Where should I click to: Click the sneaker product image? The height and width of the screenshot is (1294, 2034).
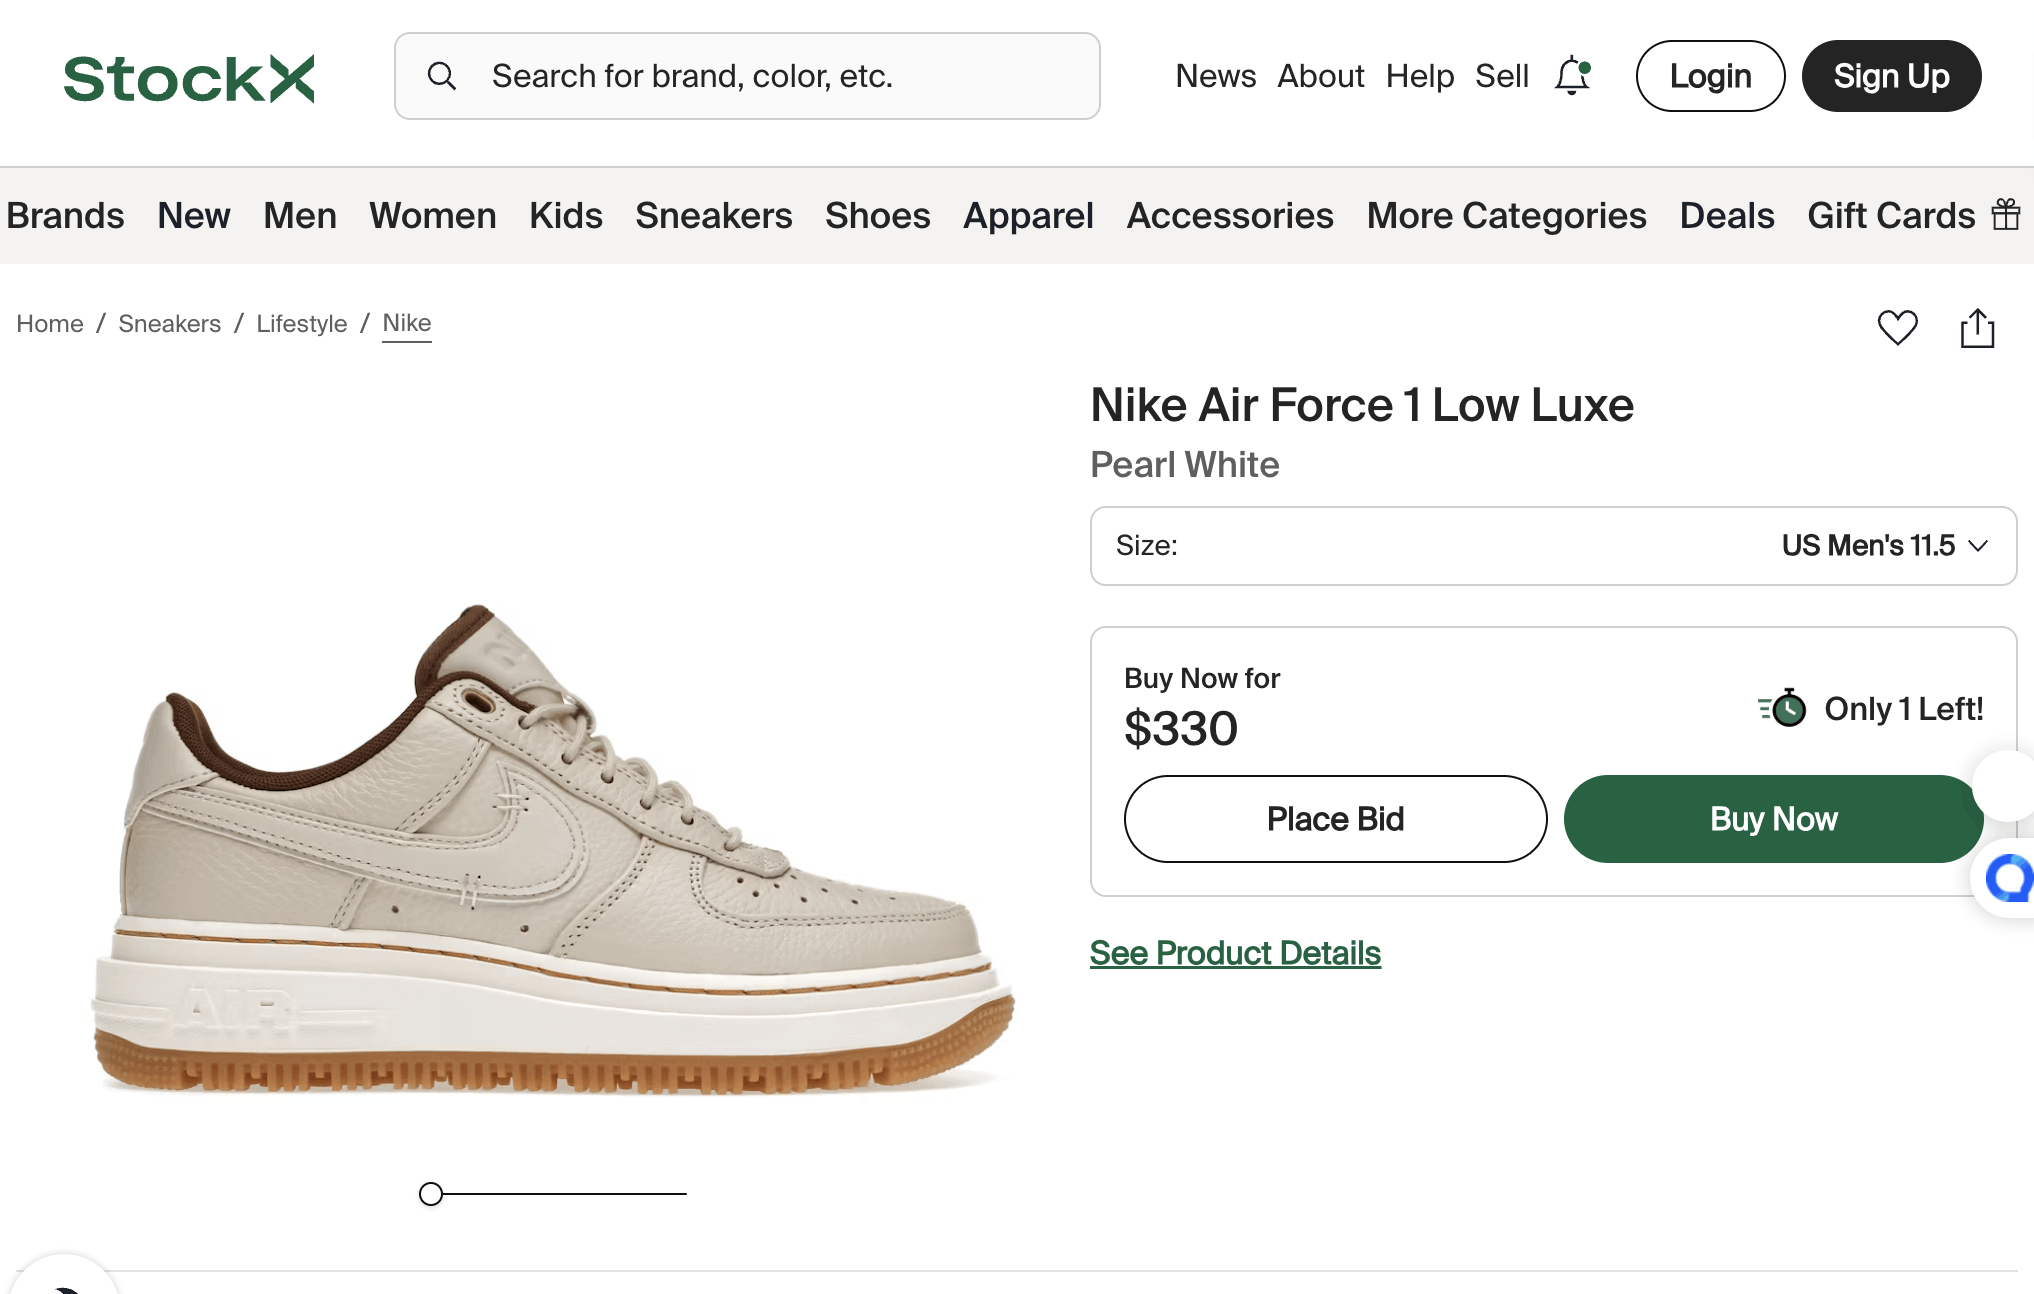(x=553, y=850)
